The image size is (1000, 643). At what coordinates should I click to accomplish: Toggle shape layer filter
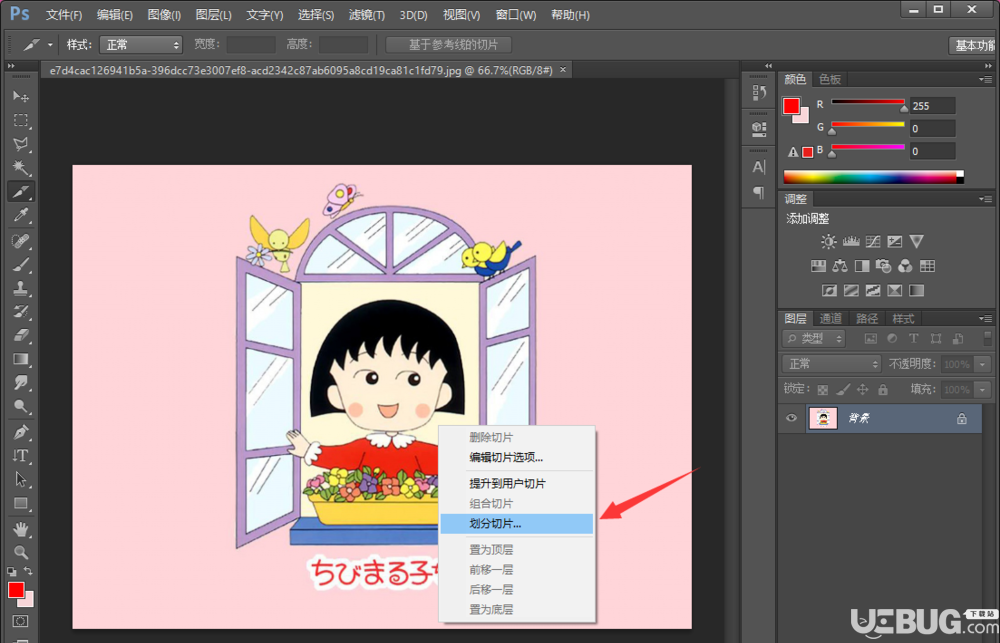[936, 339]
